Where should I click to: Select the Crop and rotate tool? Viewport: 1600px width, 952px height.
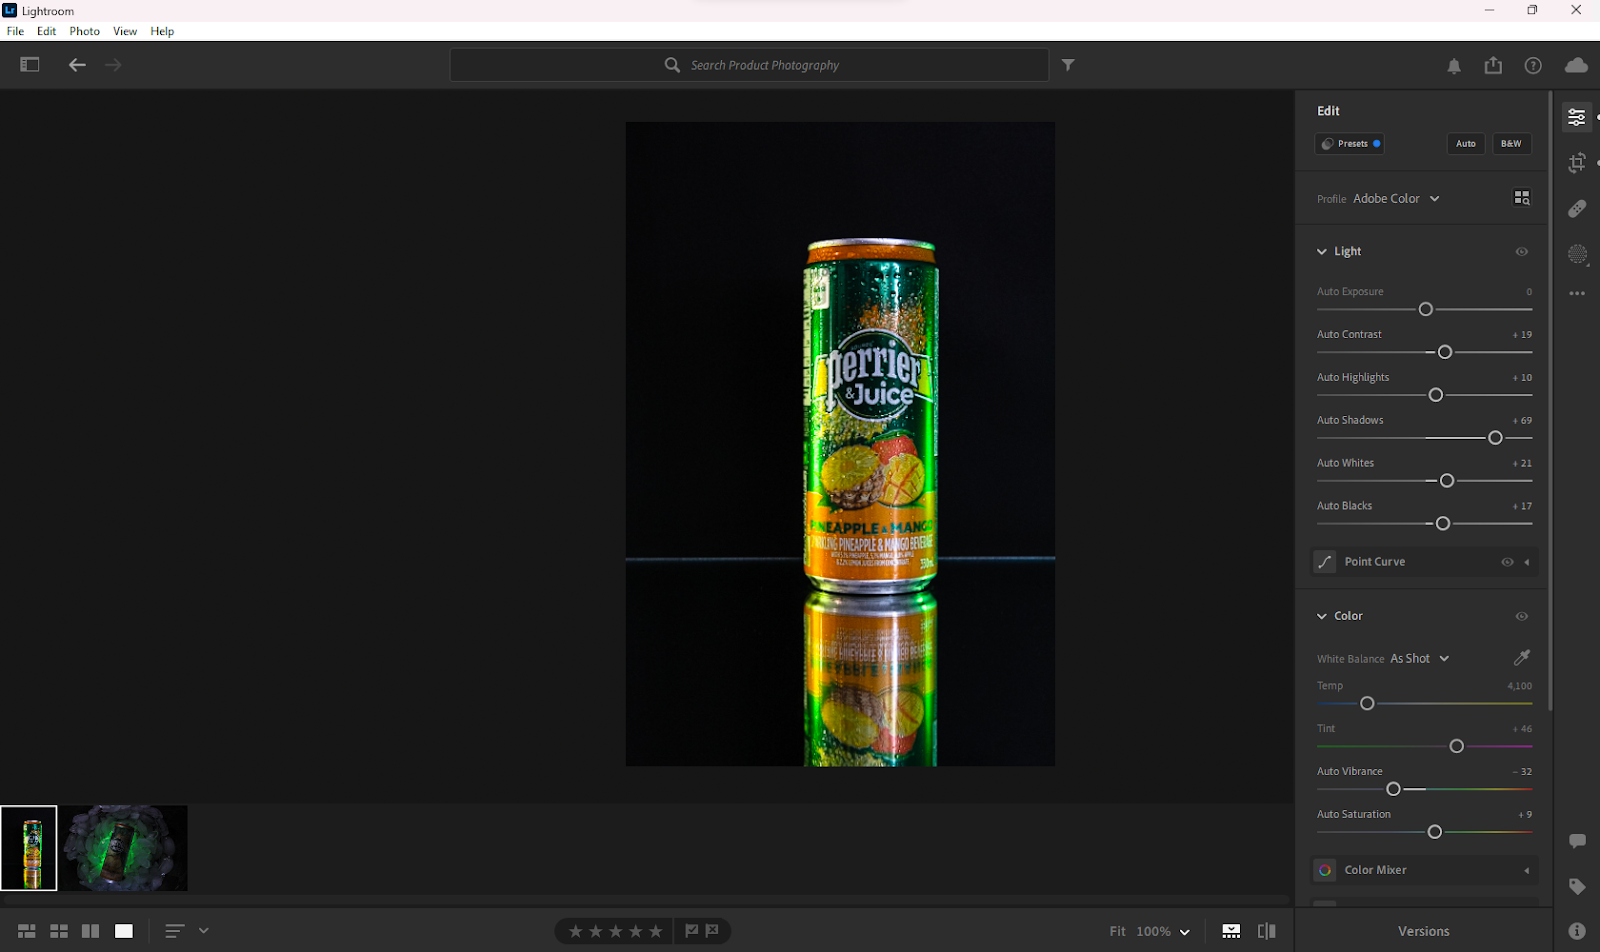(1577, 163)
